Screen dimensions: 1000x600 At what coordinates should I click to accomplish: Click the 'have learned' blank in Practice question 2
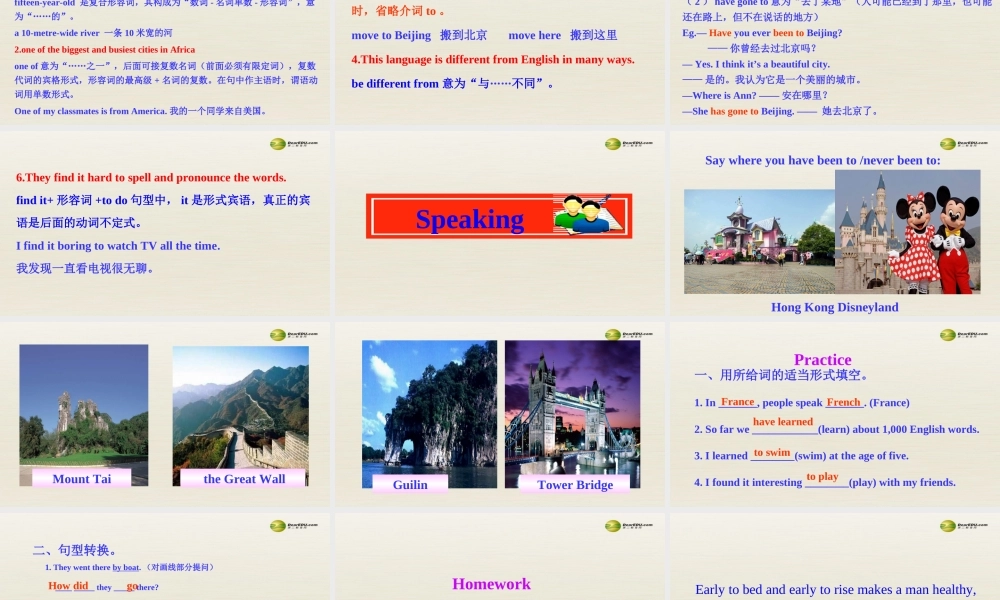783,422
